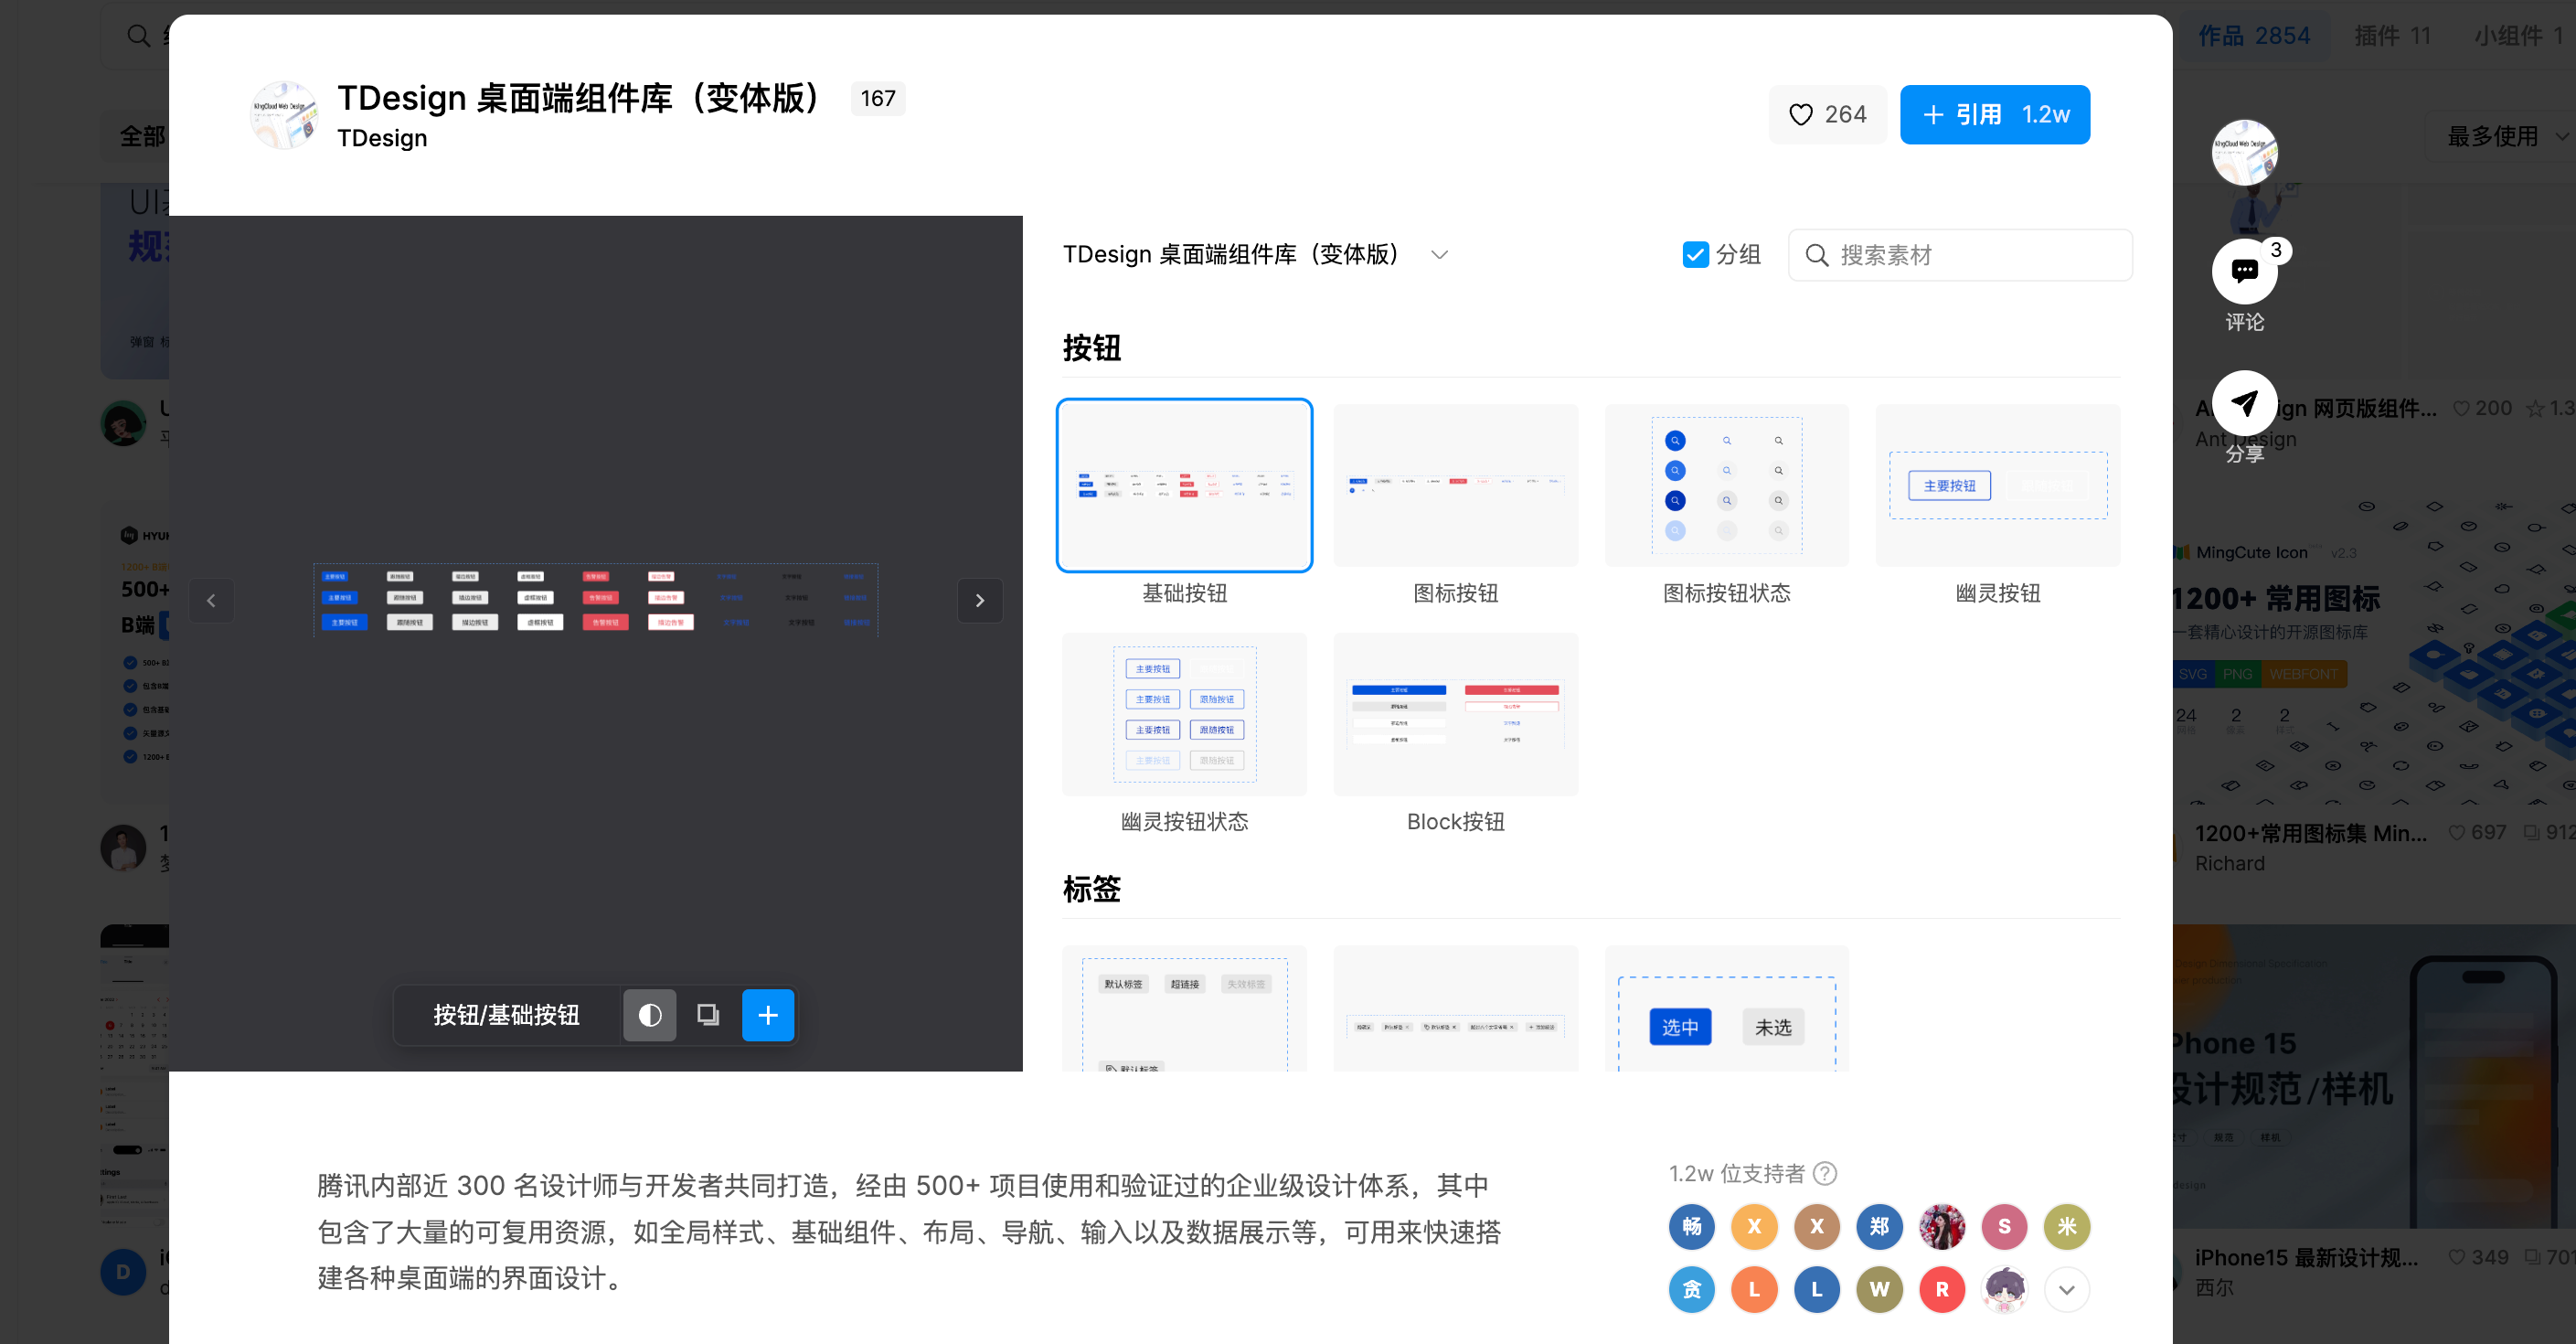The width and height of the screenshot is (2576, 1344).
Task: Open the dark blue supporter avatar labeled L
Action: click(1816, 1289)
